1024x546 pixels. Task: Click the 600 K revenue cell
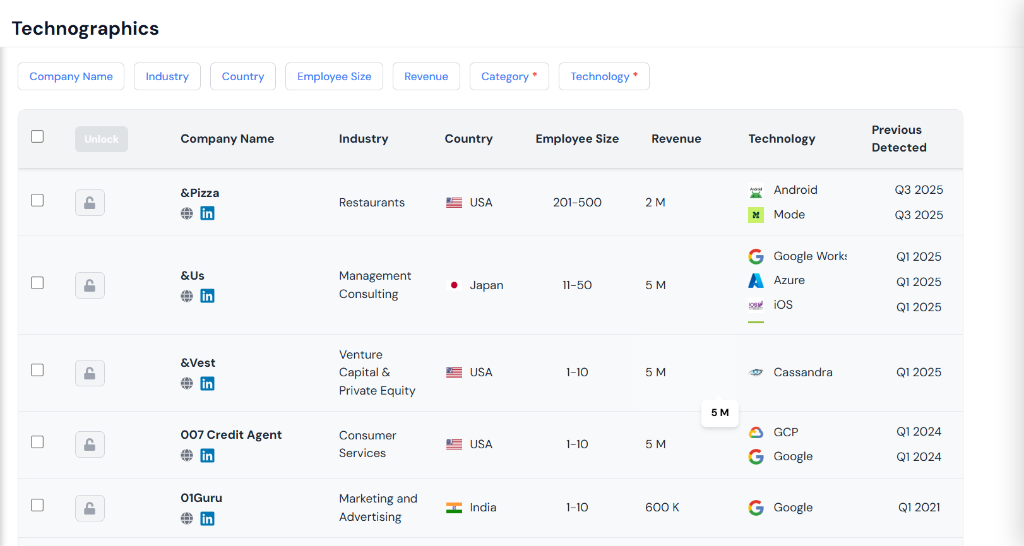click(662, 507)
